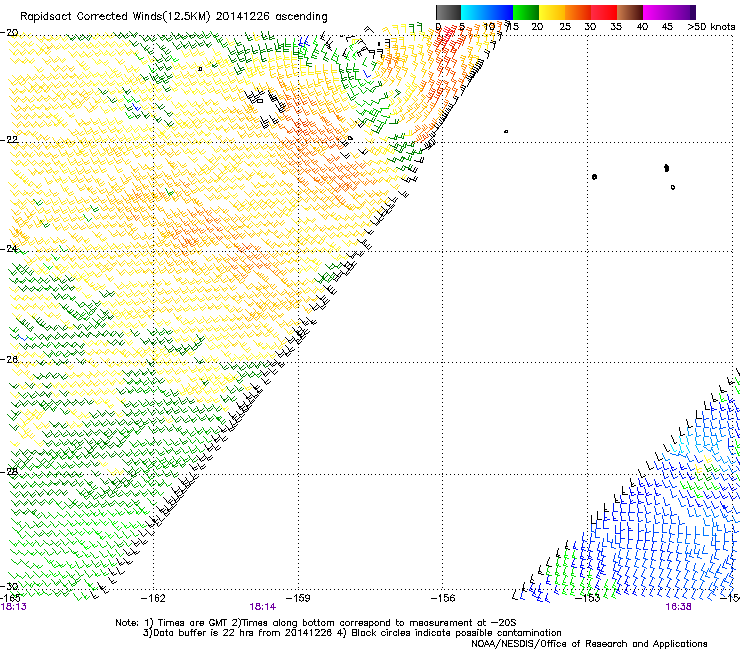Click the '45' label under the color bar
Image resolution: width=740 pixels, height=650 pixels.
coord(667,27)
